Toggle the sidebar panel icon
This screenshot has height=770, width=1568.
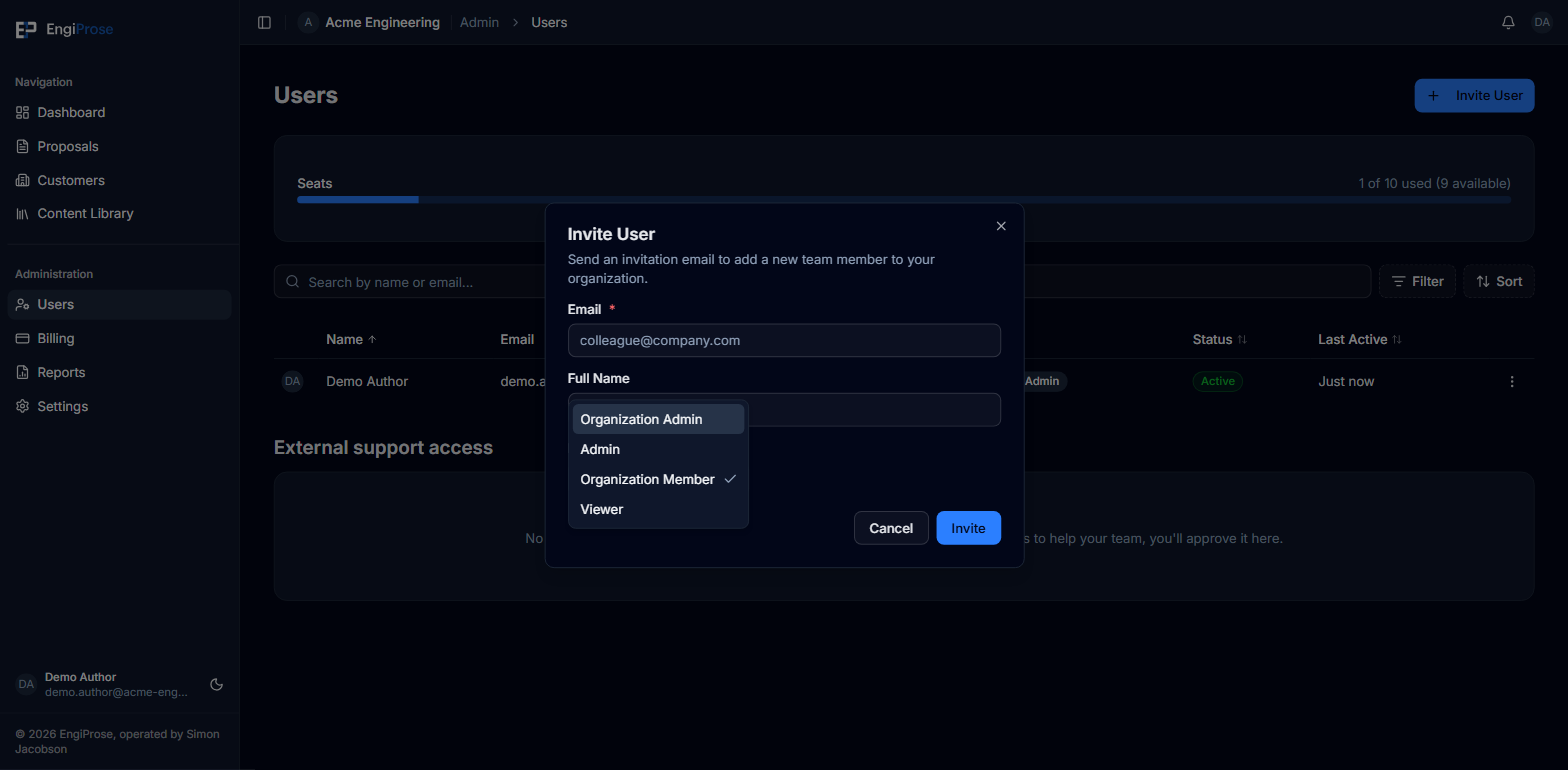pyautogui.click(x=264, y=22)
